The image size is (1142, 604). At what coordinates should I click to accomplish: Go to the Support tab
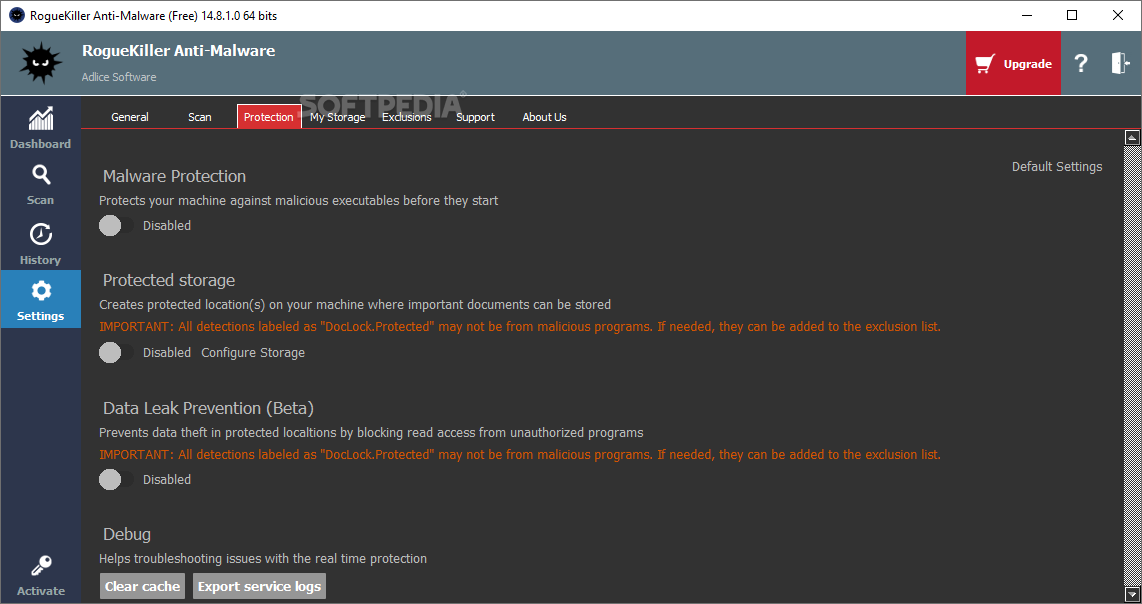click(475, 117)
